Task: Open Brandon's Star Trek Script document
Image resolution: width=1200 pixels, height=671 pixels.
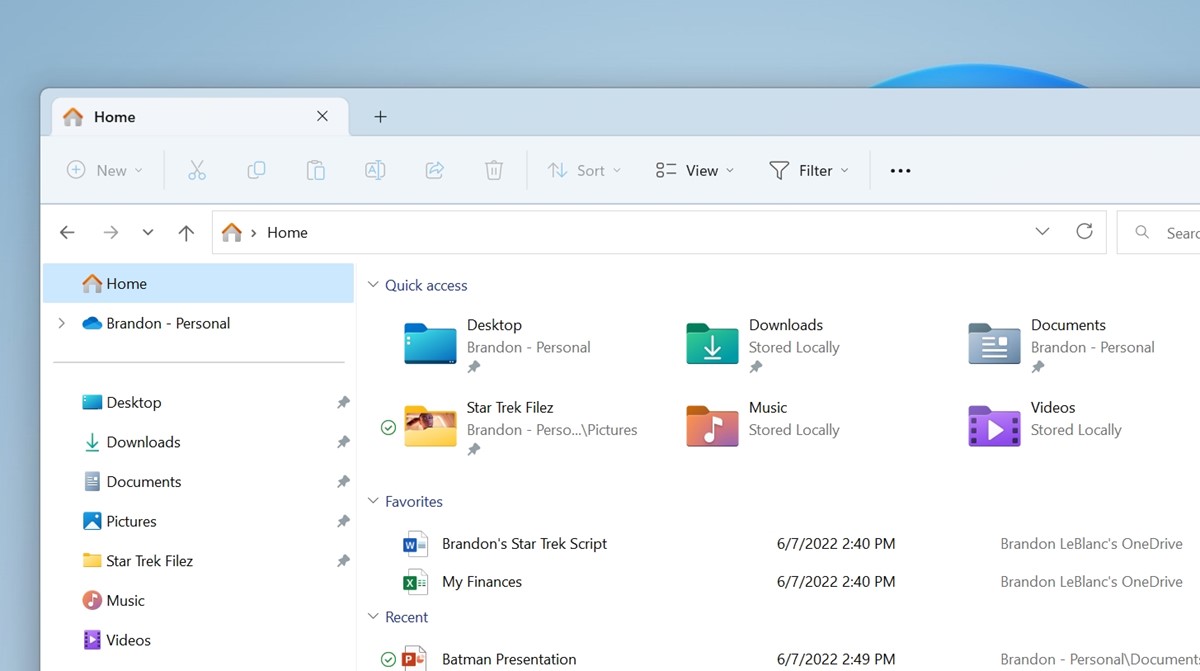Action: (x=524, y=544)
